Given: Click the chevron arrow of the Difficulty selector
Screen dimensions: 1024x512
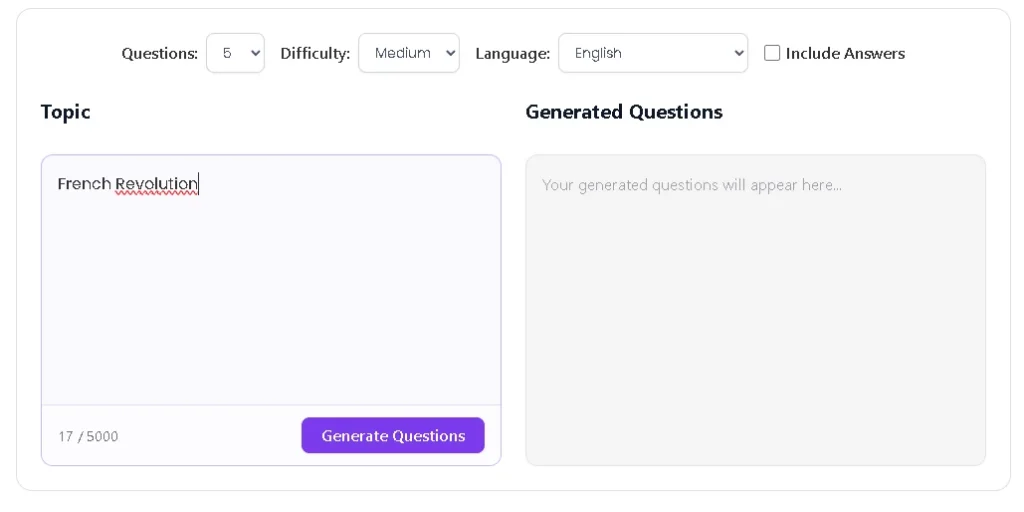Looking at the screenshot, I should pyautogui.click(x=449, y=53).
